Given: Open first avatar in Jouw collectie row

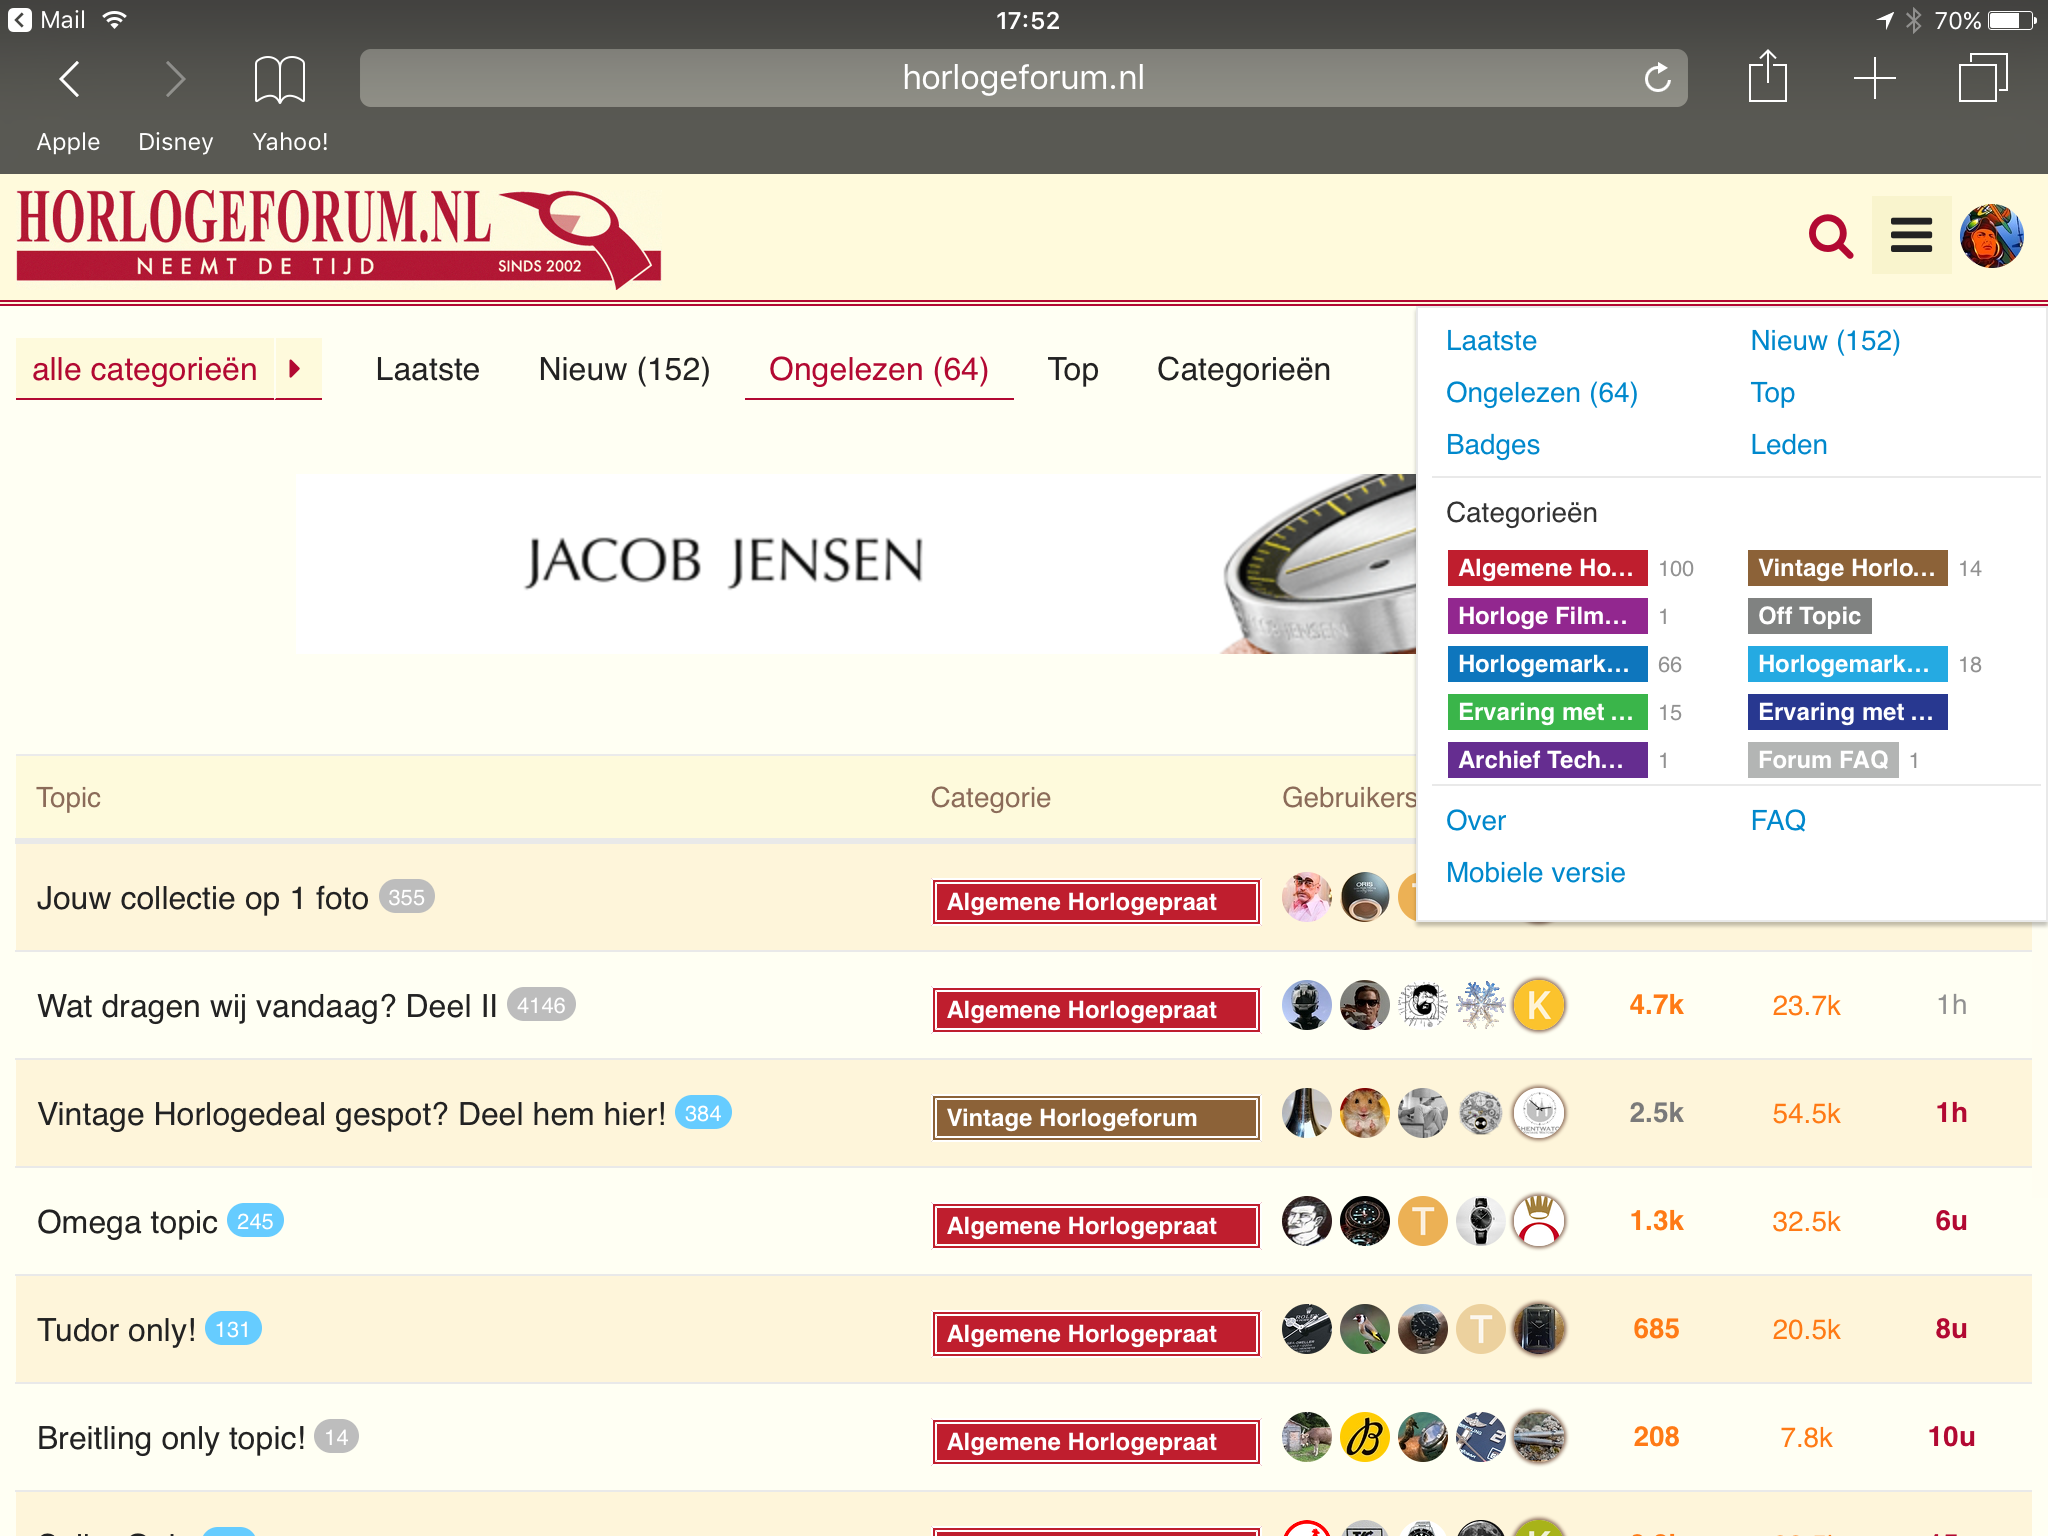Looking at the screenshot, I should [1307, 897].
